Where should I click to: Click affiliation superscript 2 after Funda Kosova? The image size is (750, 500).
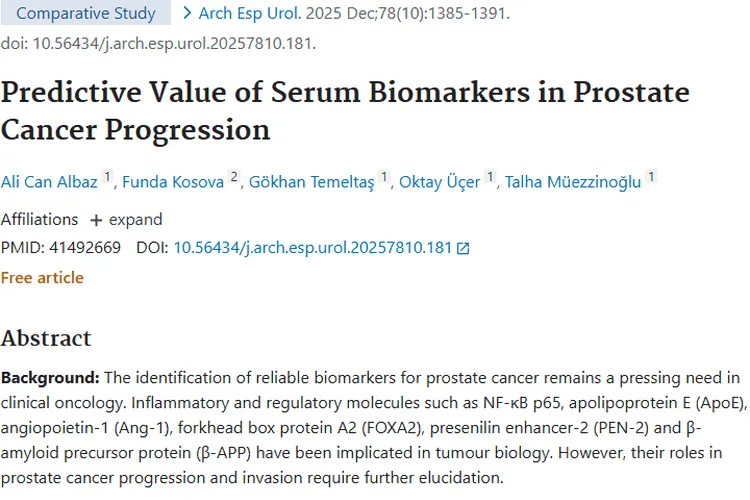pos(234,178)
